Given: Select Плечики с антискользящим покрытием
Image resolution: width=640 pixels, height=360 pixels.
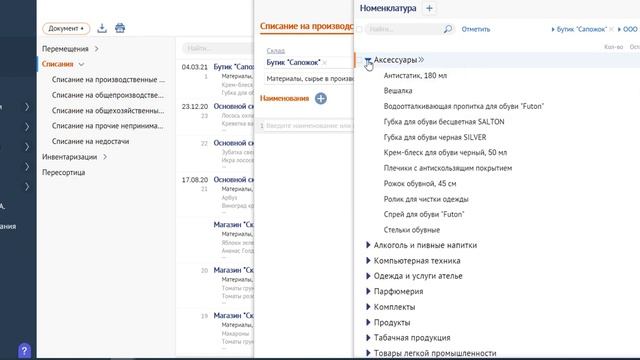Looking at the screenshot, I should (x=448, y=168).
